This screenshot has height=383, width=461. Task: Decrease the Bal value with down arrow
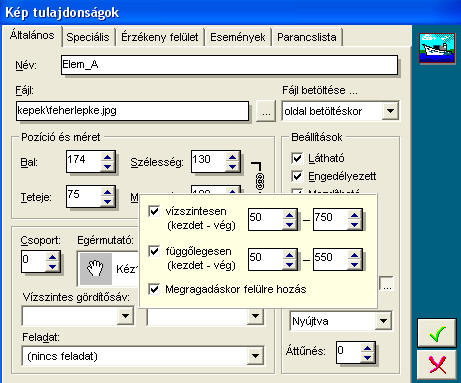107,166
